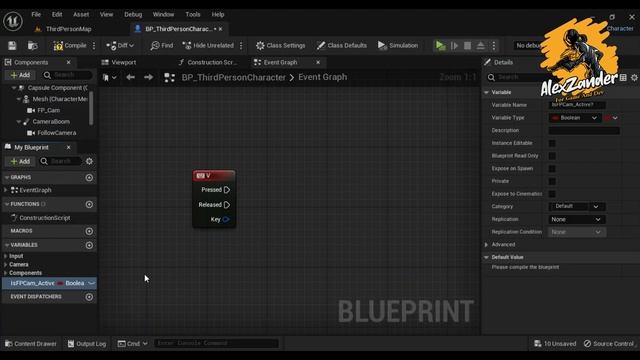Open the Variable Type Boolean dropdown
Screen dimensions: 640x360
574,118
